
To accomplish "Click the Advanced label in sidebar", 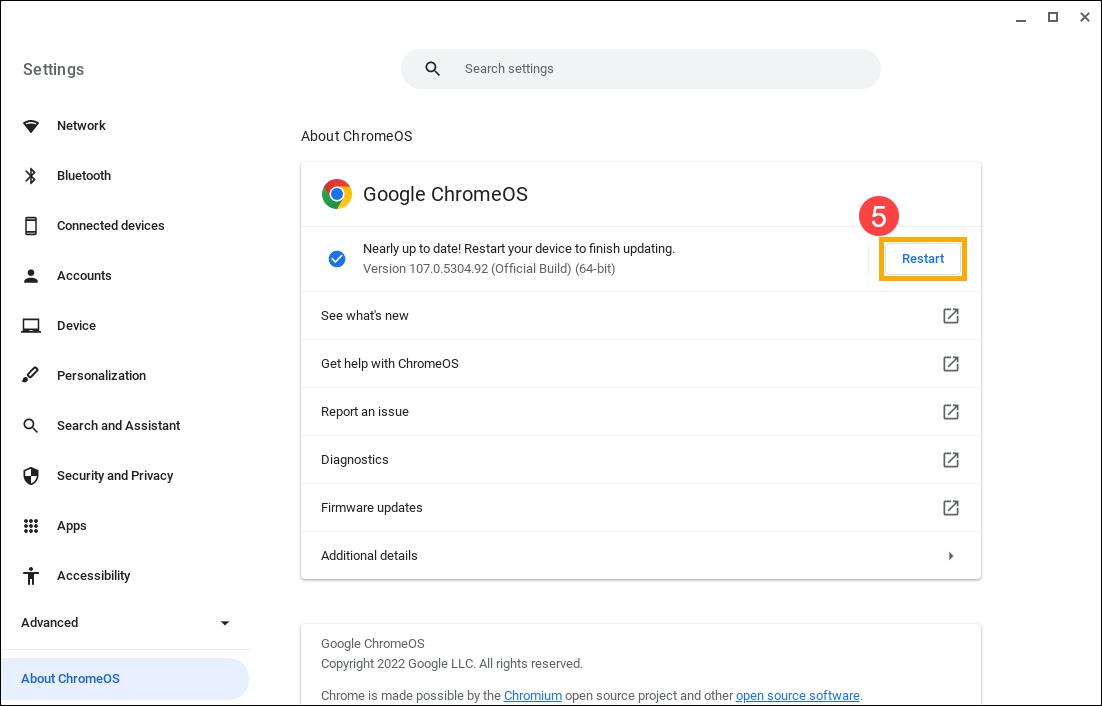I will click(50, 622).
